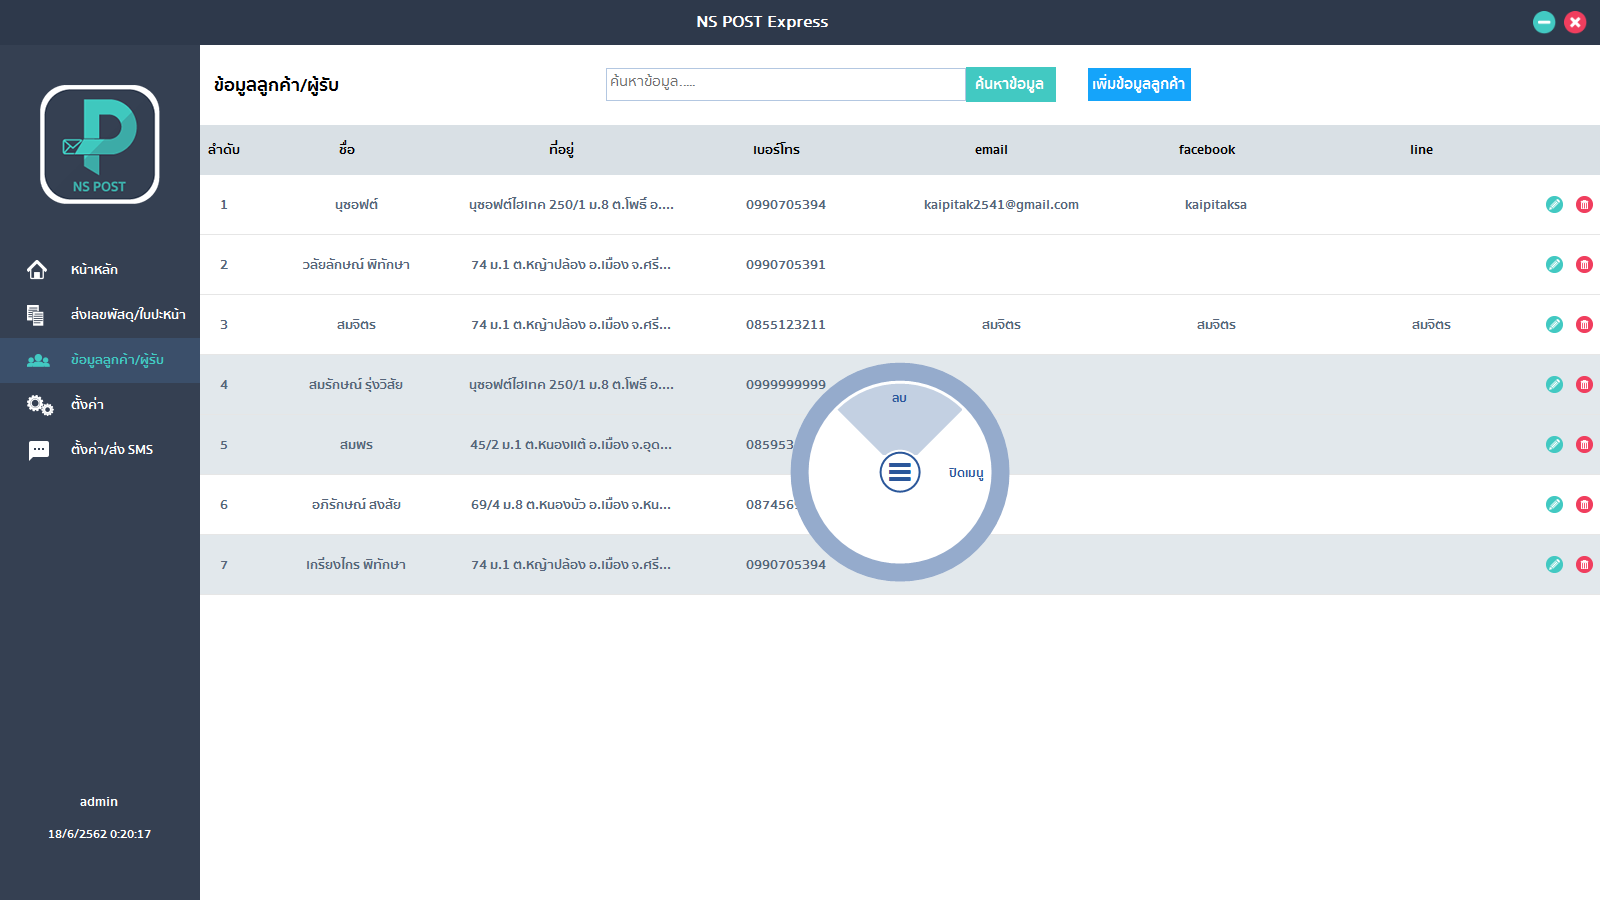Delete row 6 อภิรักษณ์ สงสัย
1600x900 pixels.
1584,504
